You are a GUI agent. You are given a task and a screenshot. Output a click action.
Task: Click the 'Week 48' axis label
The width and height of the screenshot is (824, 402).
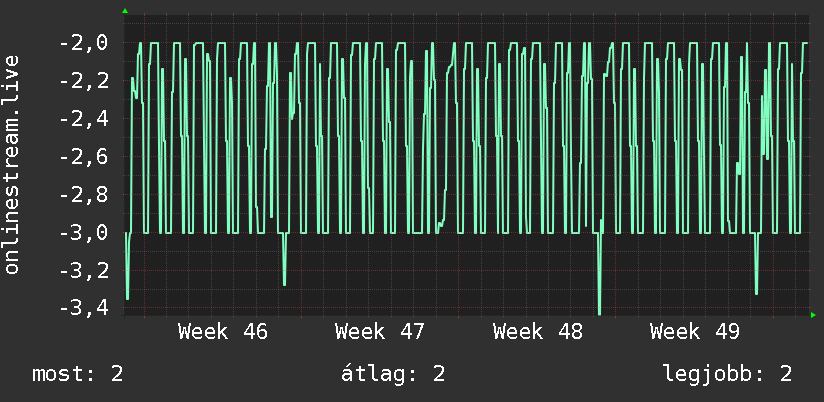pos(538,332)
